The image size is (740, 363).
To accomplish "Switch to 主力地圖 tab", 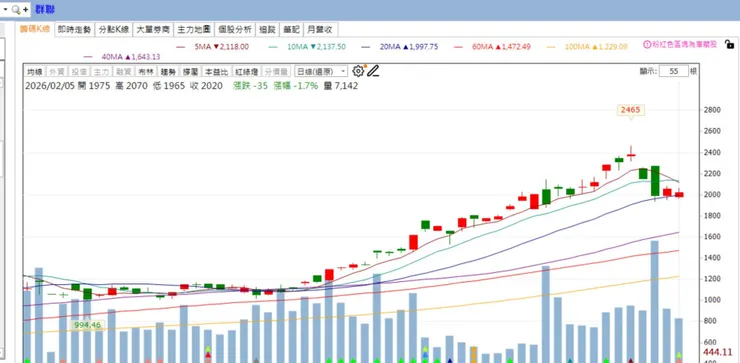I will pos(194,29).
